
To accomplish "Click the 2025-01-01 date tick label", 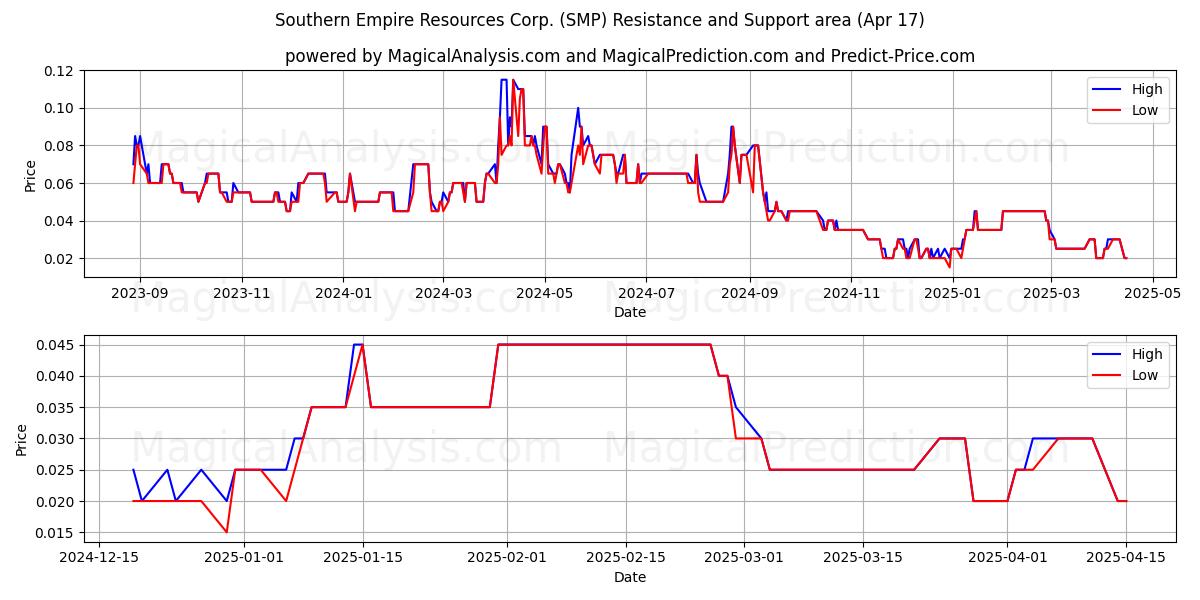I will coord(243,558).
